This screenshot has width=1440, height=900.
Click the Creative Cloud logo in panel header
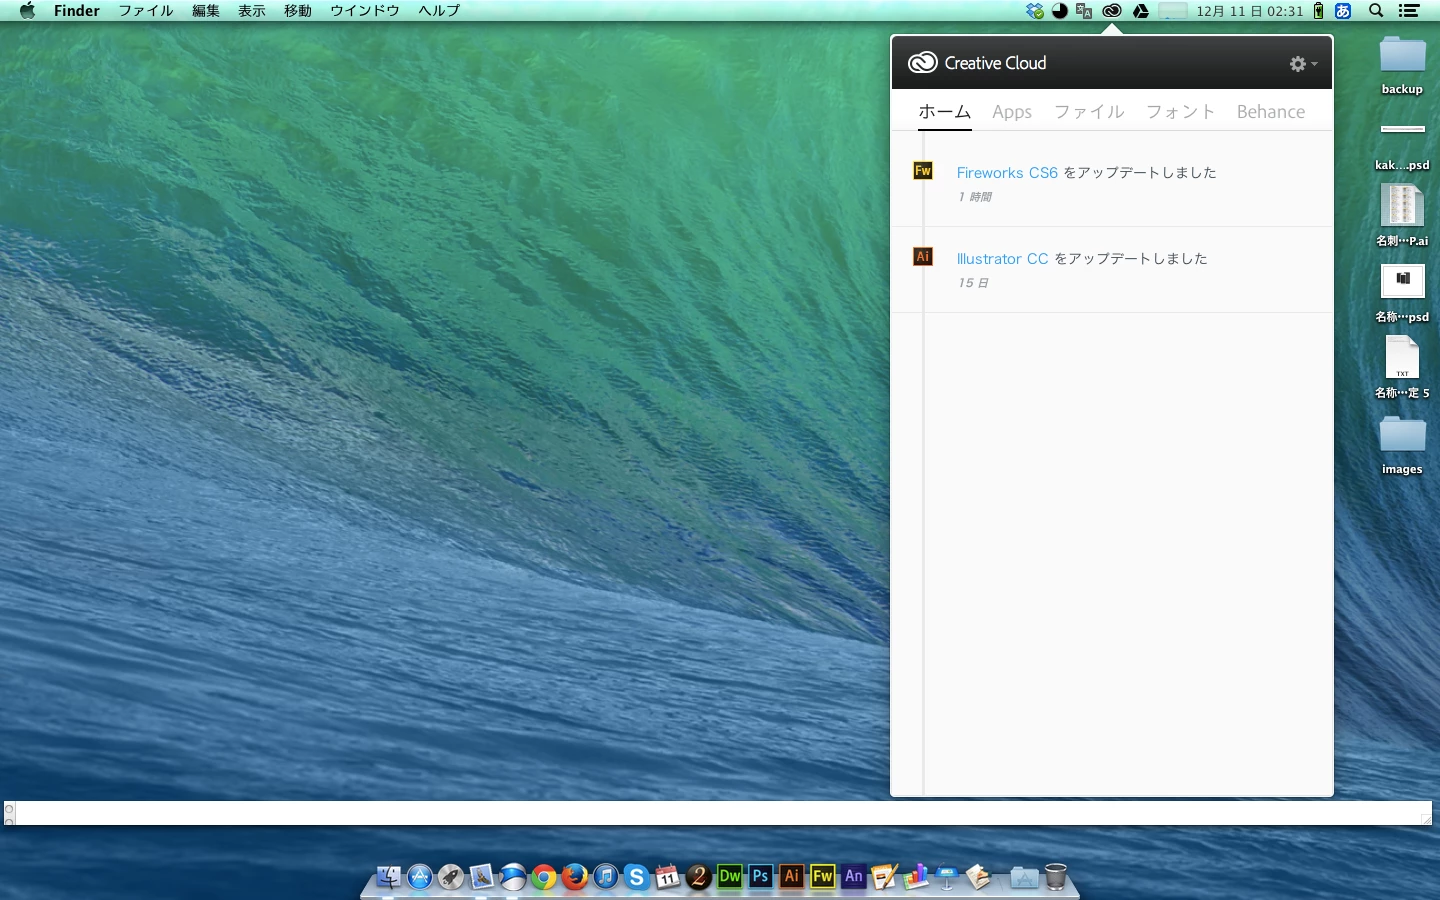pos(922,63)
